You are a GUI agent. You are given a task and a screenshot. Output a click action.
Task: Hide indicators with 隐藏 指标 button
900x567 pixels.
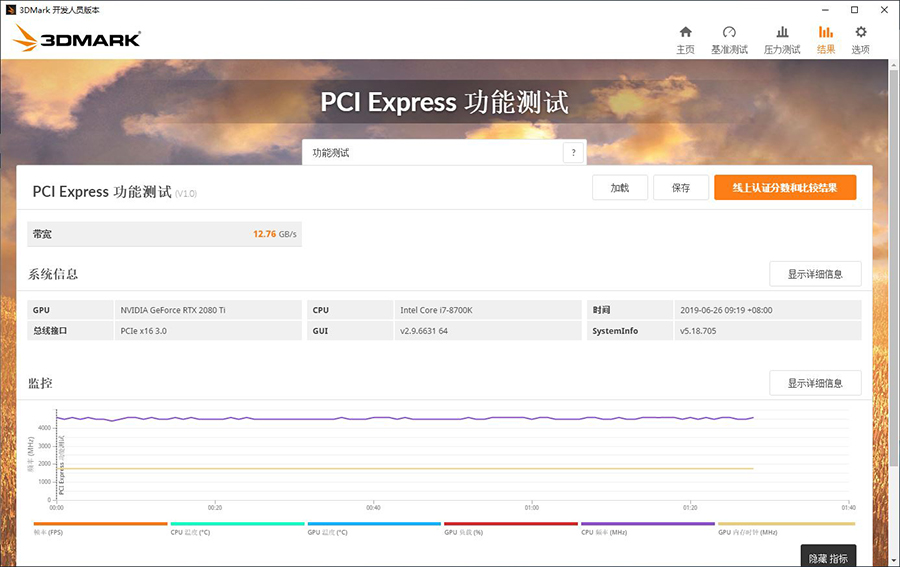pos(829,557)
